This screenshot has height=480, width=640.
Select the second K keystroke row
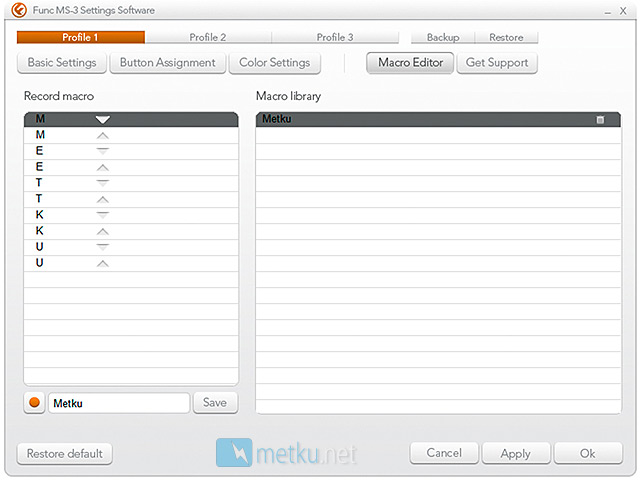(x=131, y=231)
